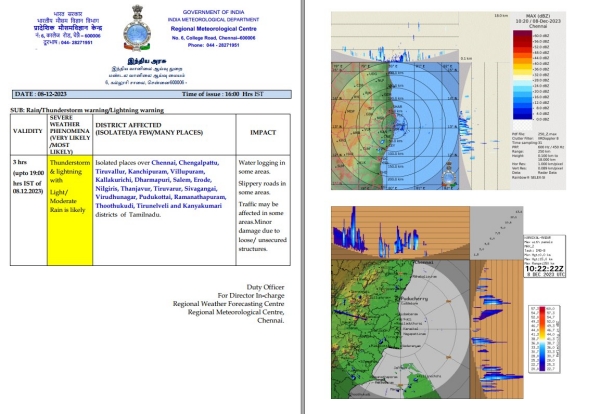Click the Karaikal radar side cross-section panel
Image resolution: width=600 pixels, height=414 pixels.
tap(497, 329)
